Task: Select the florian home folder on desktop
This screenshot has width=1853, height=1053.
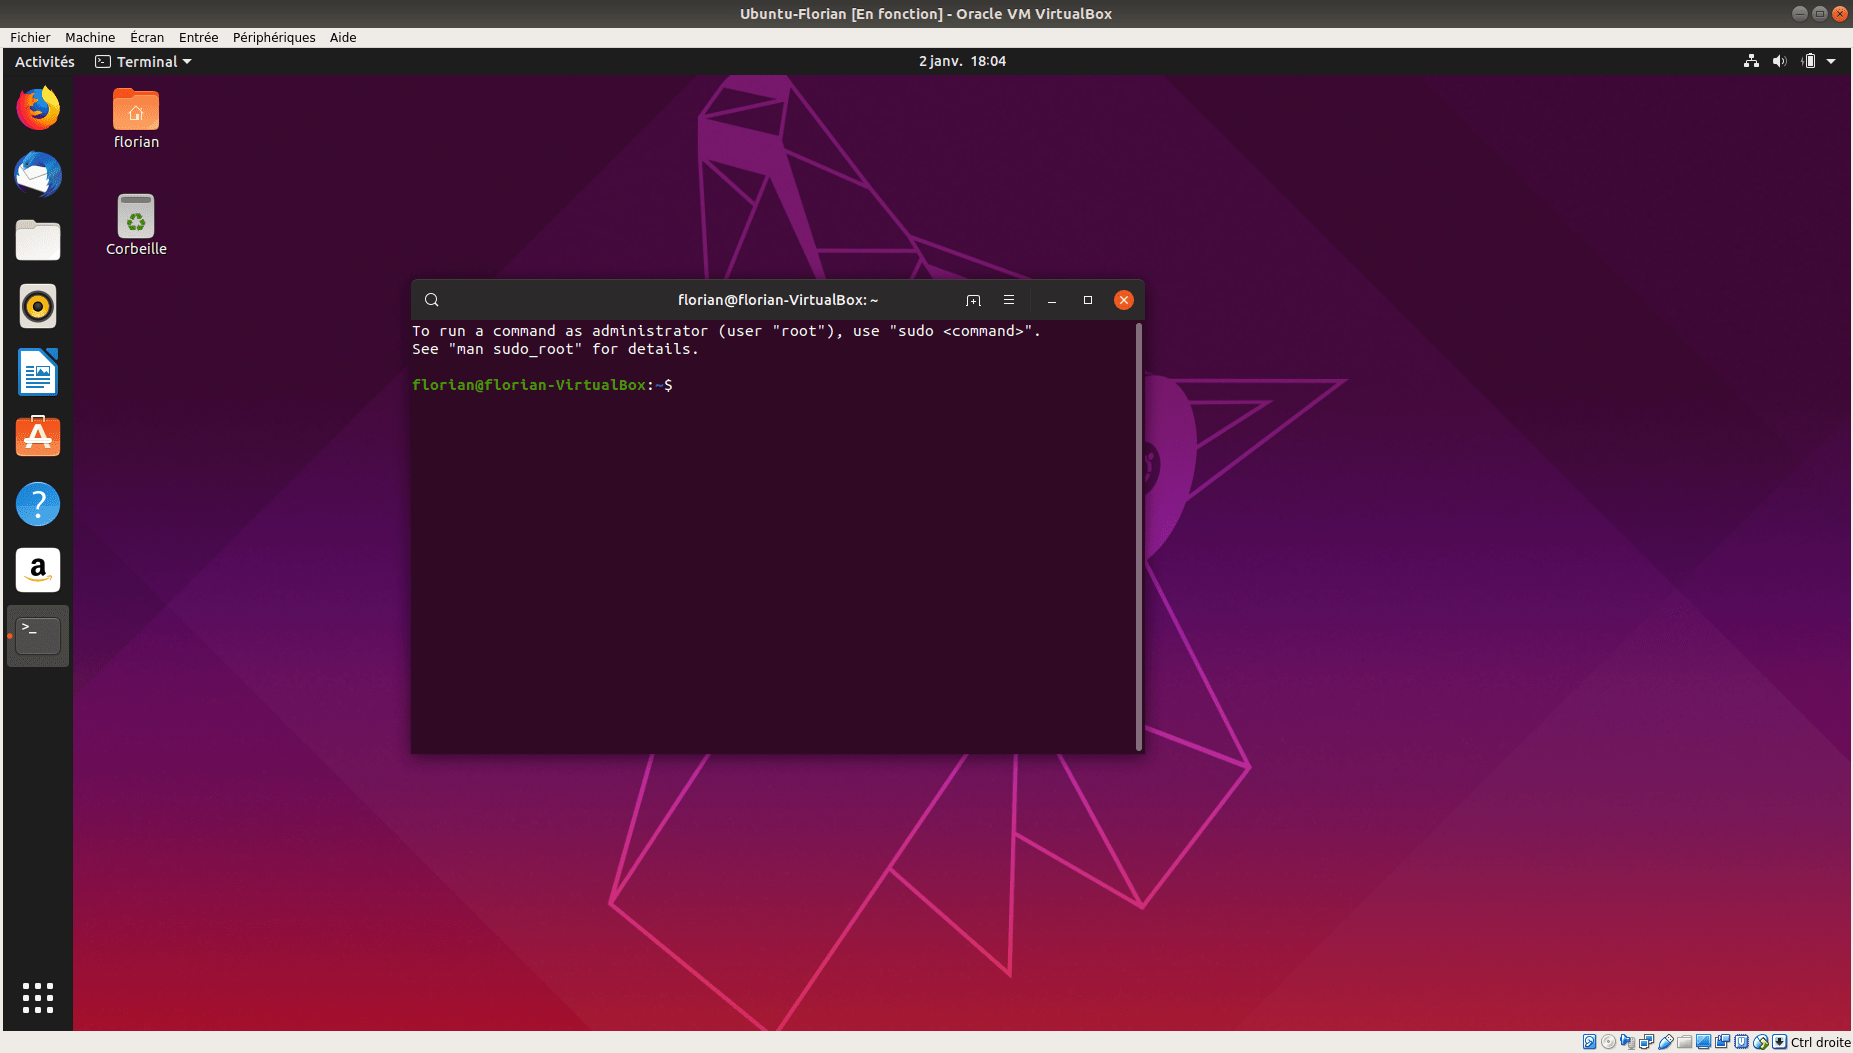Action: [x=136, y=119]
